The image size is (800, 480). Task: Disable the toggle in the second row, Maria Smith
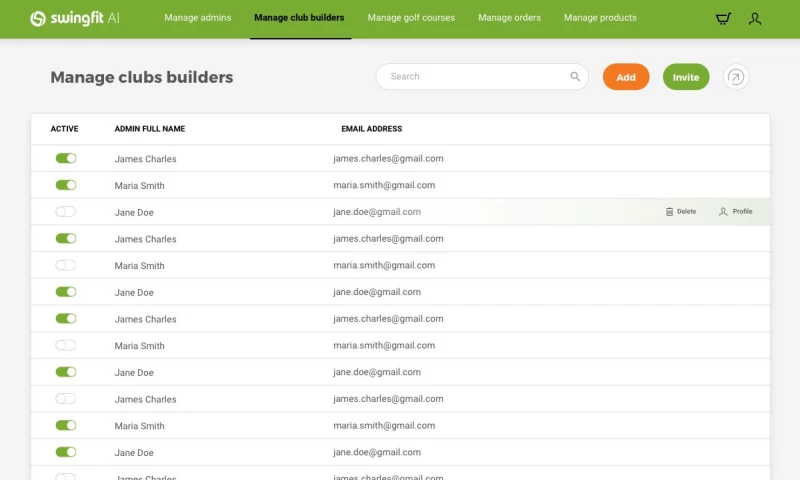point(66,185)
